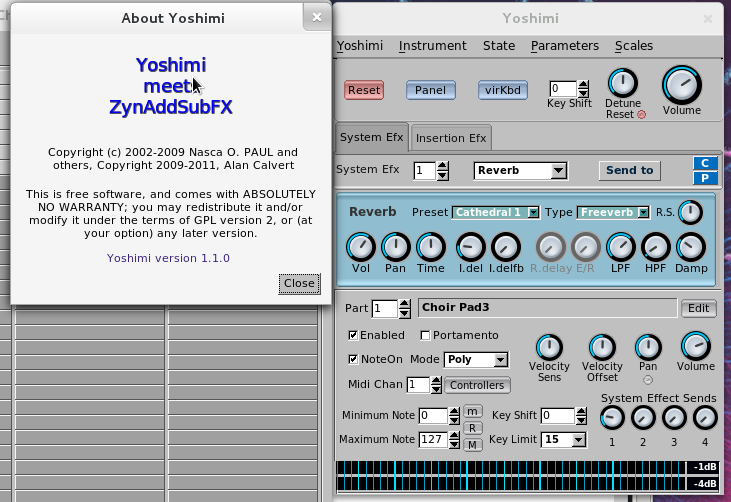Click the reverb Time knob
731x502 pixels.
430,246
